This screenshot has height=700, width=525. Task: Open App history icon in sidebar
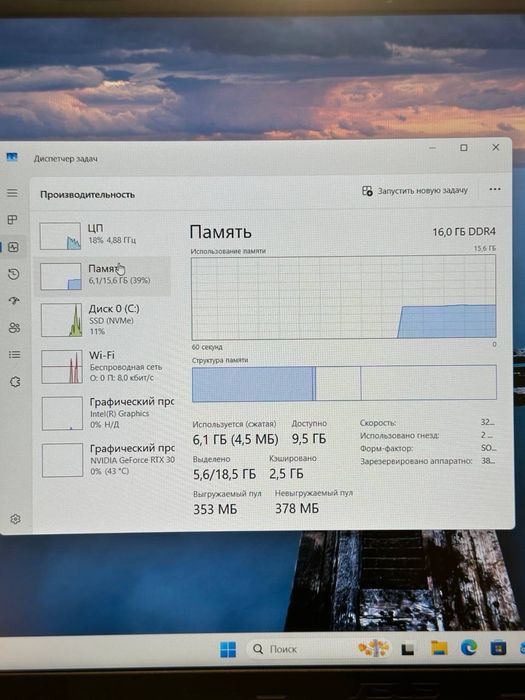pyautogui.click(x=14, y=274)
